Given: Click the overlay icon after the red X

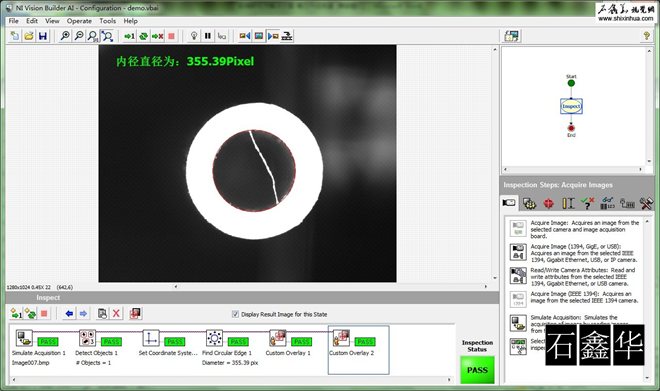Looking at the screenshot, I should pyautogui.click(x=135, y=314).
